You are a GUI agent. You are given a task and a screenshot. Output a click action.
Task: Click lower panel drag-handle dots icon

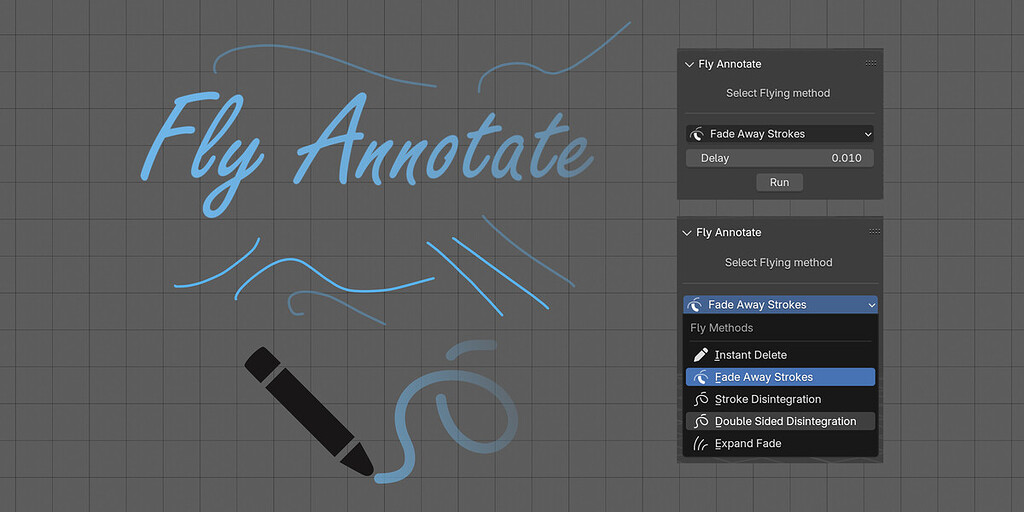pos(874,231)
